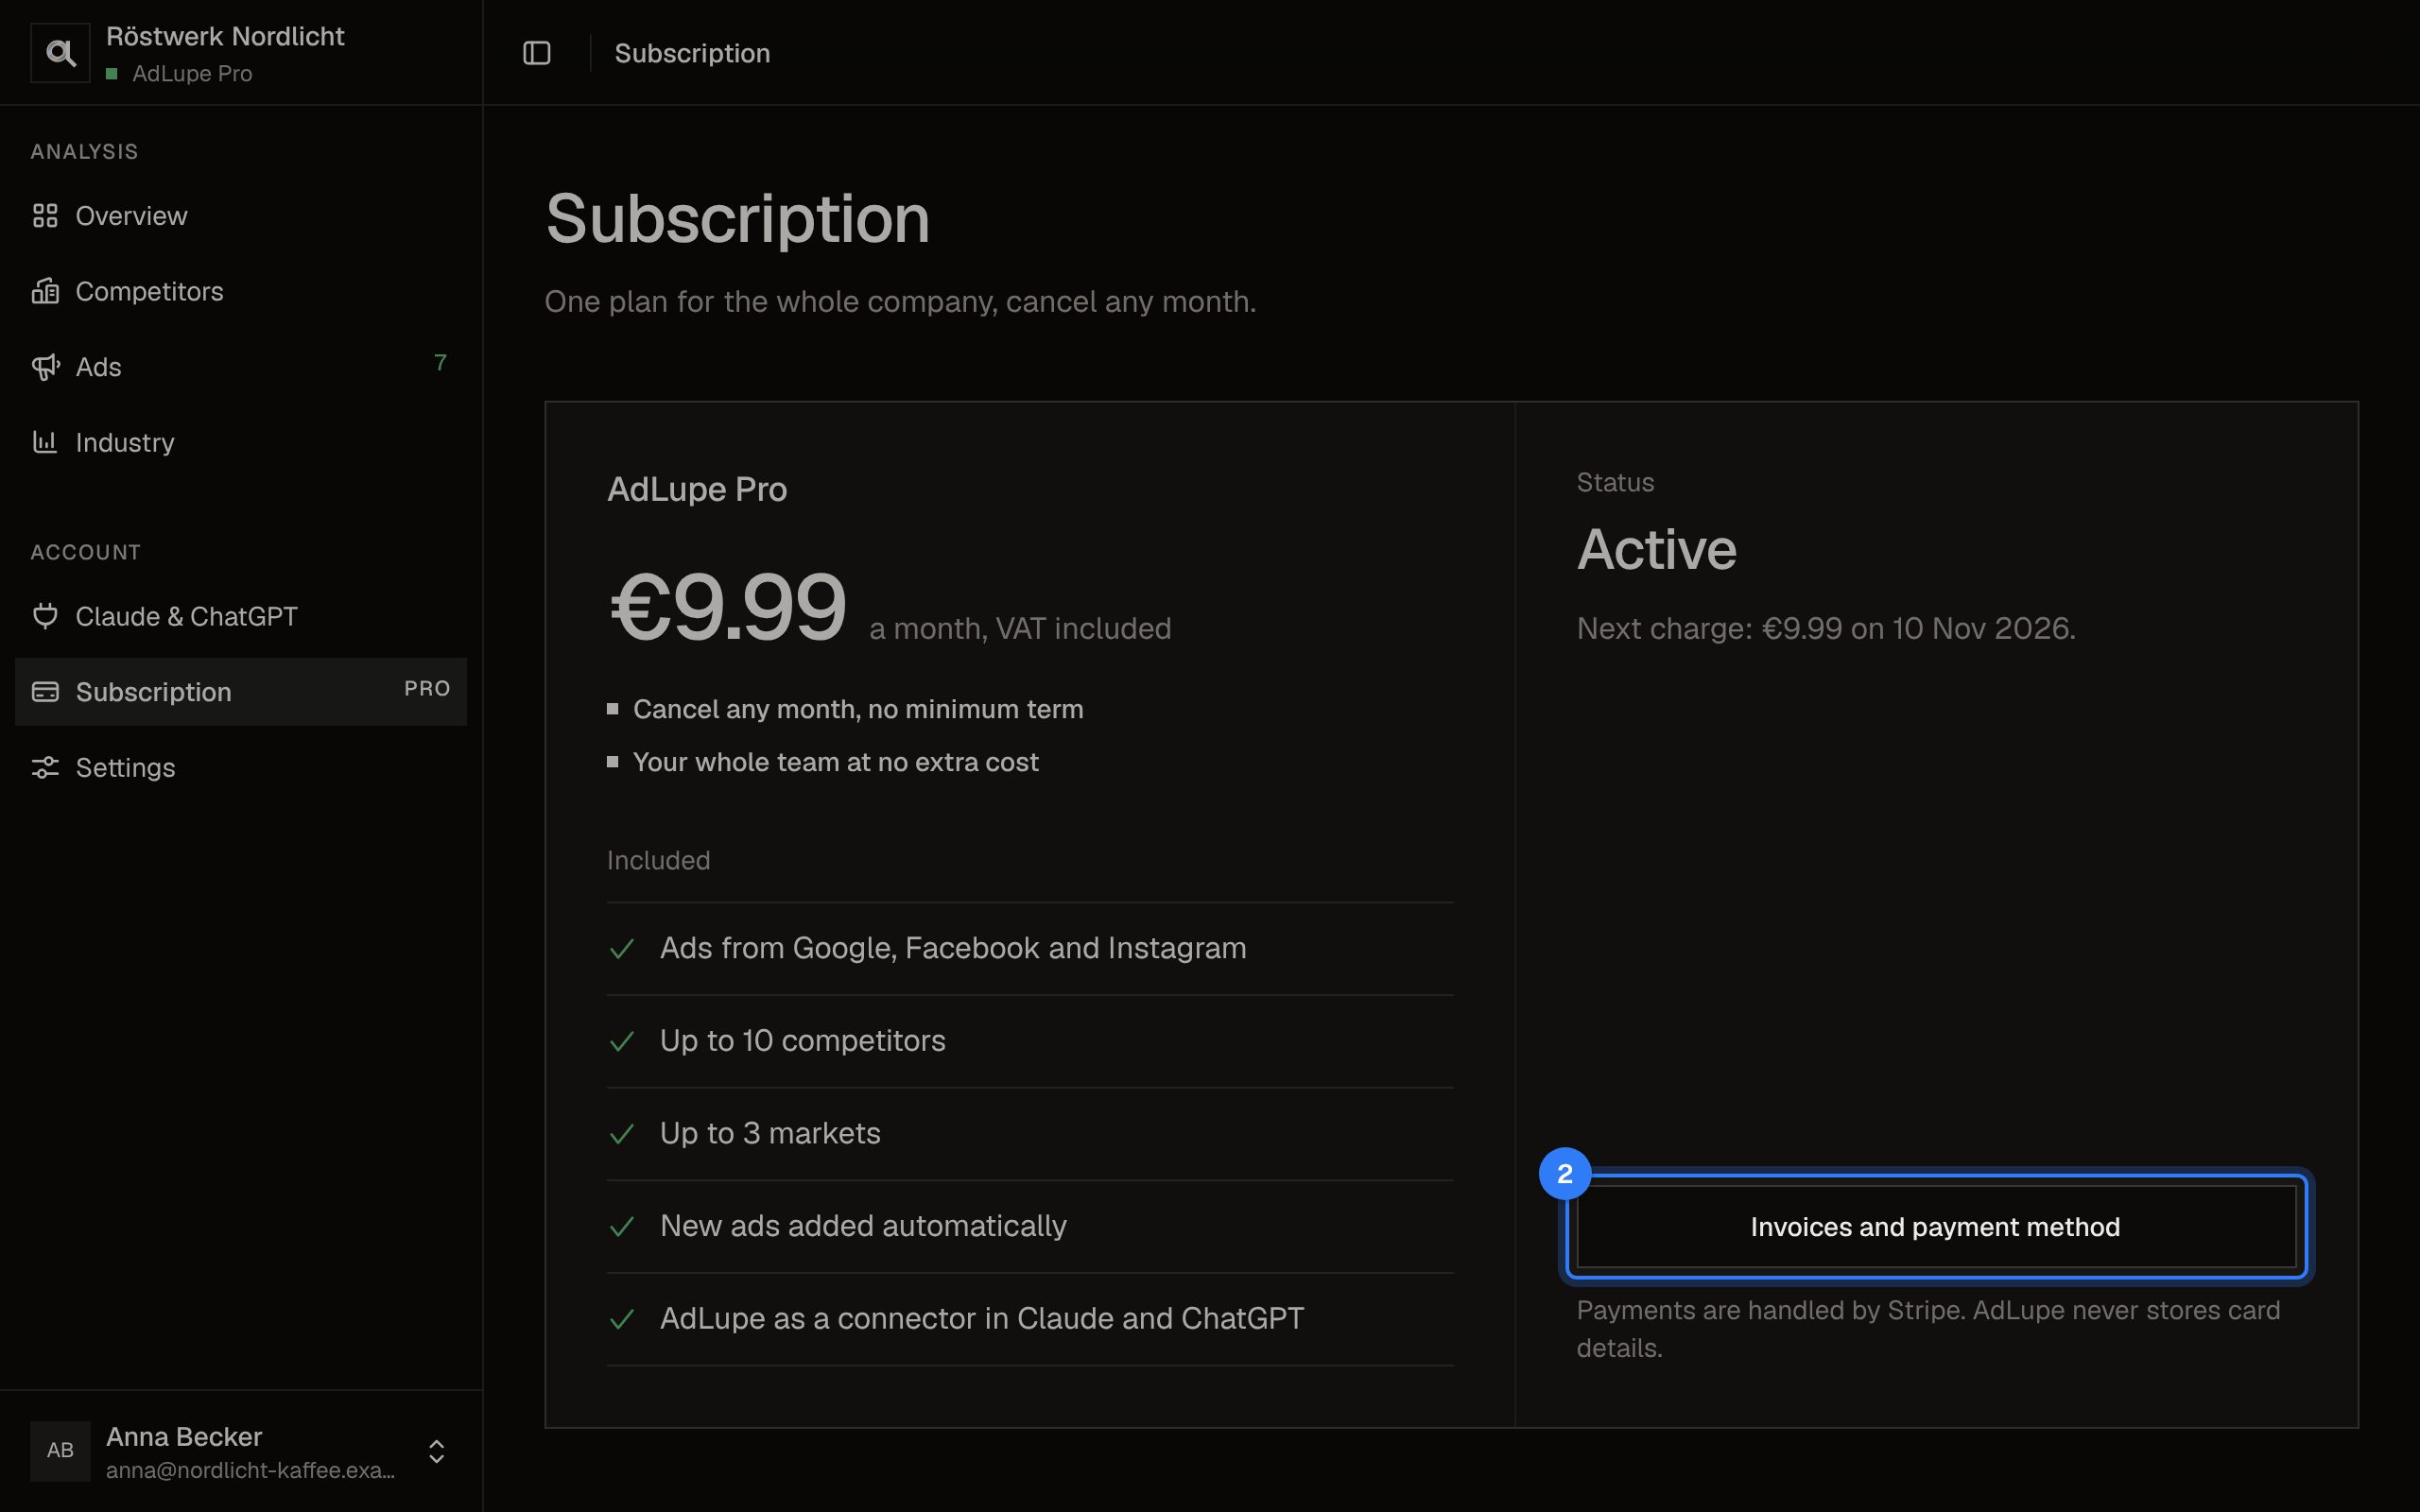Click the Active status text
The width and height of the screenshot is (2420, 1512).
[1657, 549]
